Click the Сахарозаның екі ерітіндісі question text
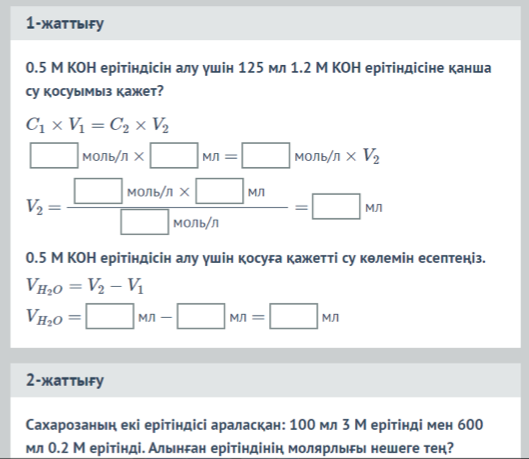The width and height of the screenshot is (529, 459). click(255, 436)
